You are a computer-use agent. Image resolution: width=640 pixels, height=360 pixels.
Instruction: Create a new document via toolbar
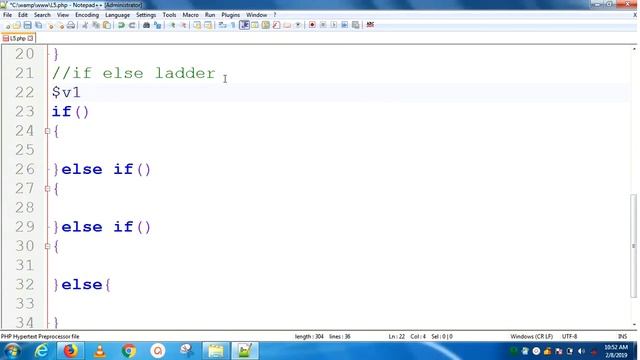7,25
